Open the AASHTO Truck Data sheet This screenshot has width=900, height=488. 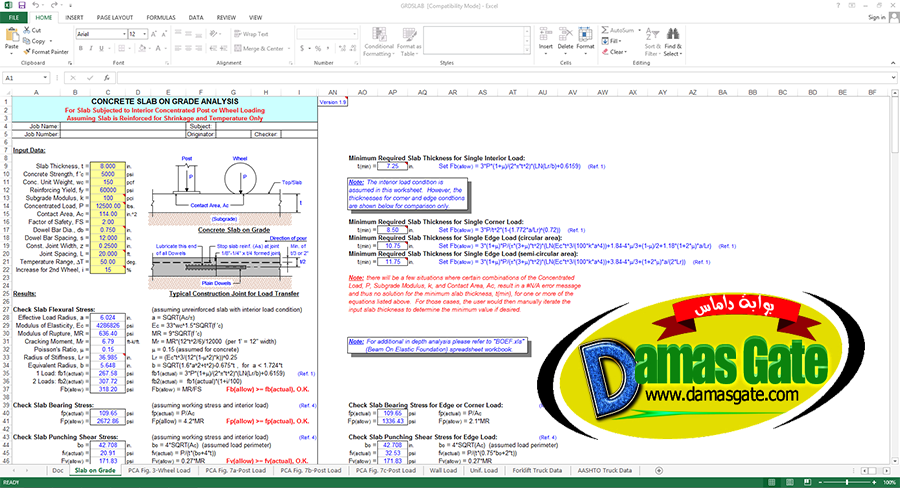point(605,470)
